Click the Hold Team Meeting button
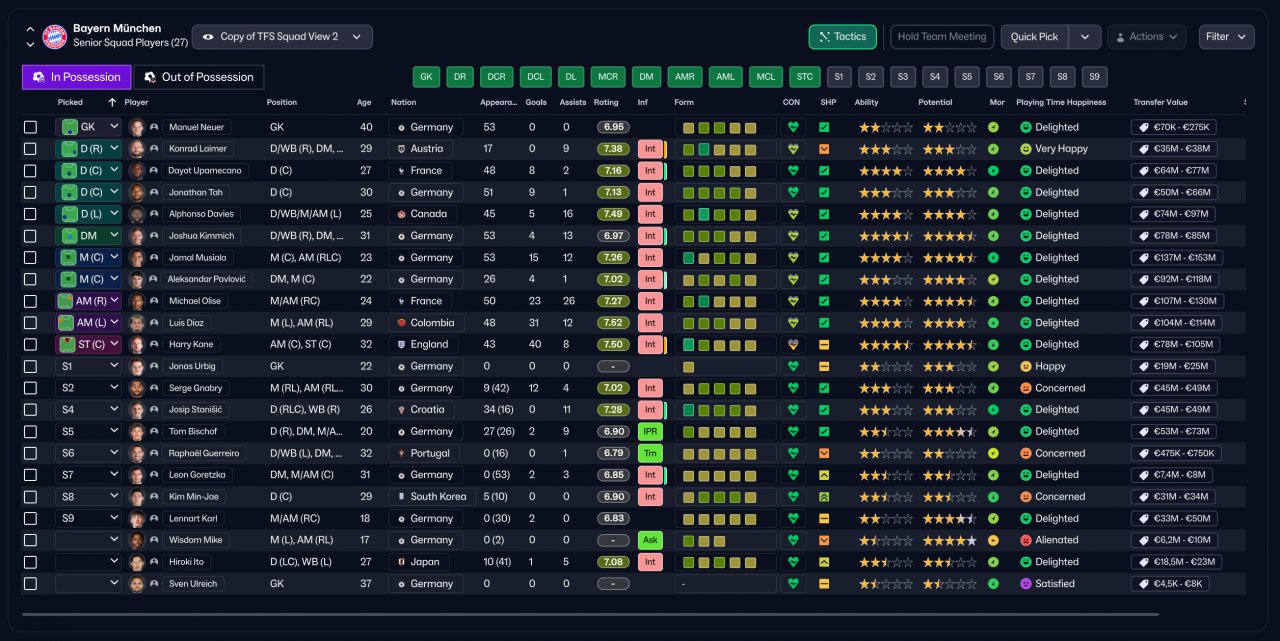Image resolution: width=1280 pixels, height=641 pixels. 942,37
